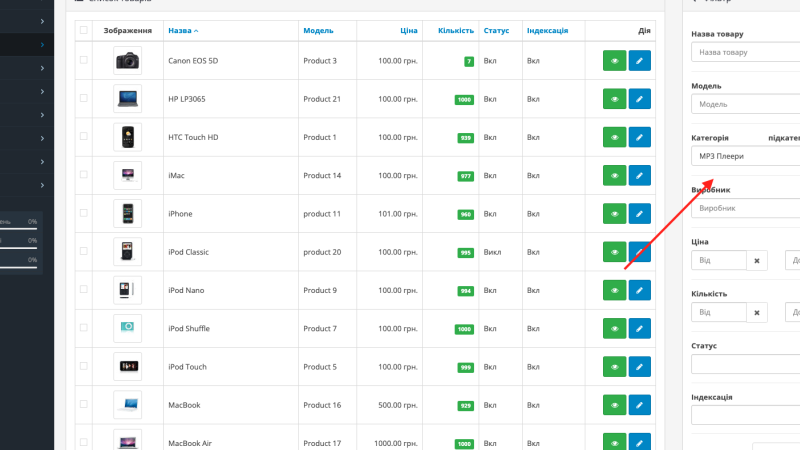Open the Статус filter dropdown
The image size is (800, 450).
pos(745,364)
